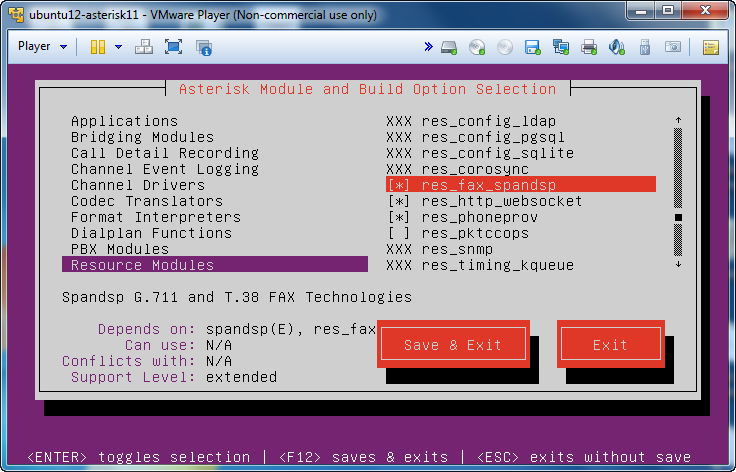The width and height of the screenshot is (736, 472).
Task: Open the Player menu dropdown
Action: tap(42, 46)
